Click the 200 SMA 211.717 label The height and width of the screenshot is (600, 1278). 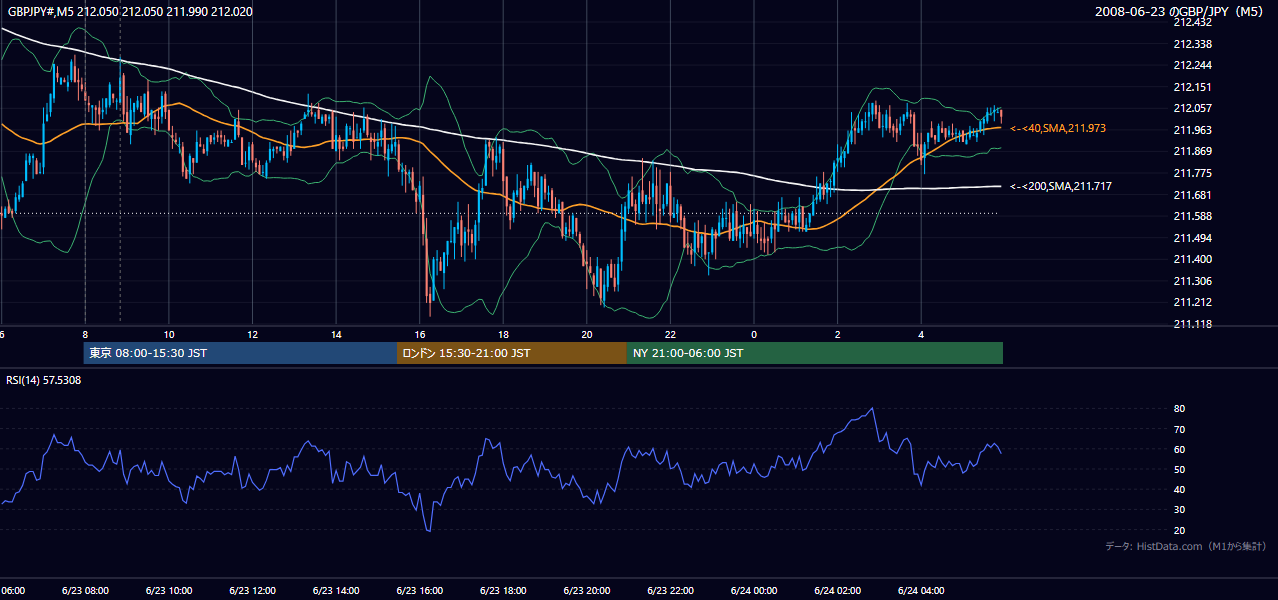click(1061, 186)
